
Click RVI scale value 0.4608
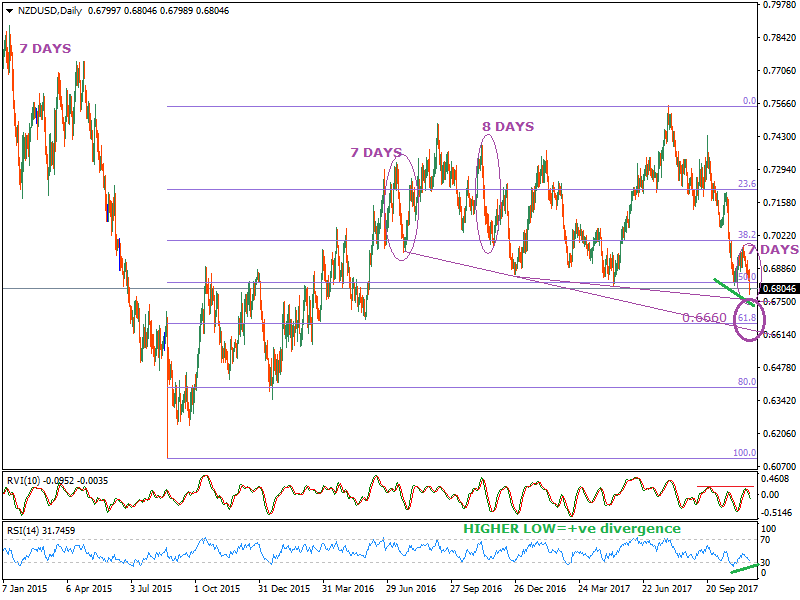[x=775, y=479]
